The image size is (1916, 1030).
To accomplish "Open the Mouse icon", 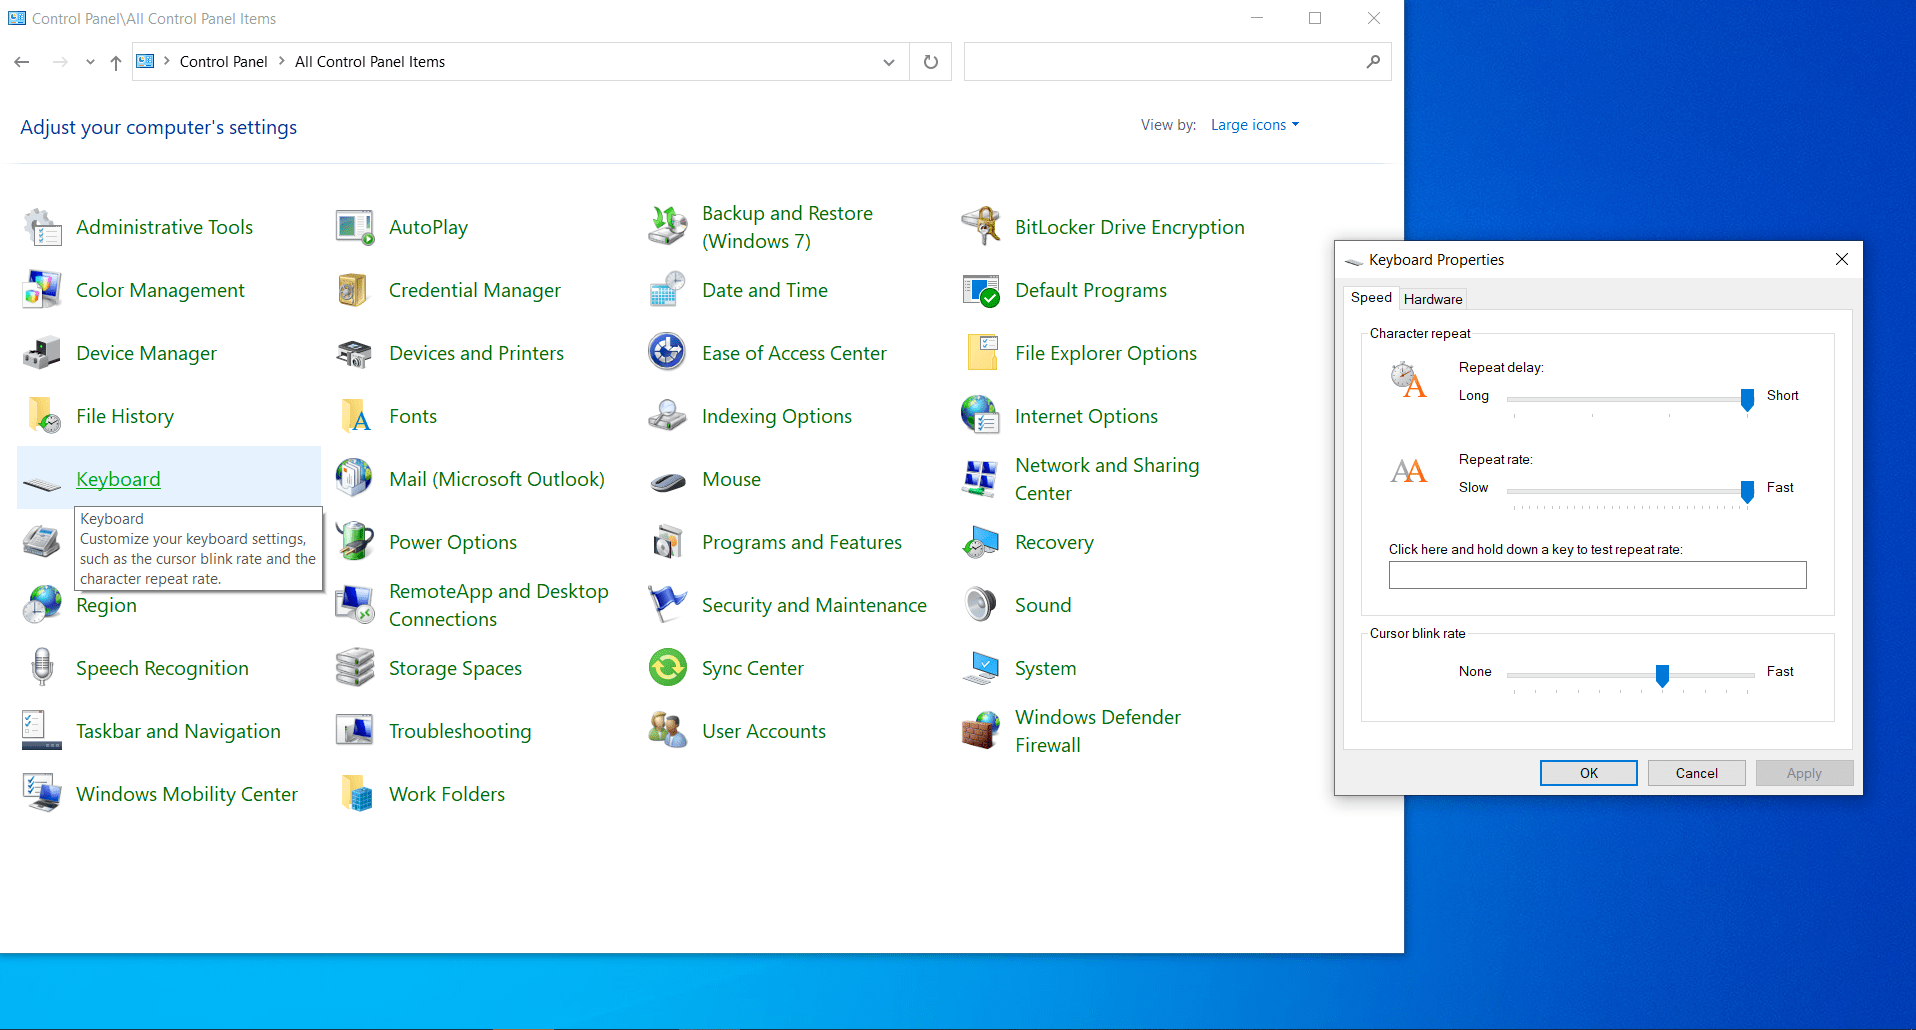I will click(x=668, y=480).
